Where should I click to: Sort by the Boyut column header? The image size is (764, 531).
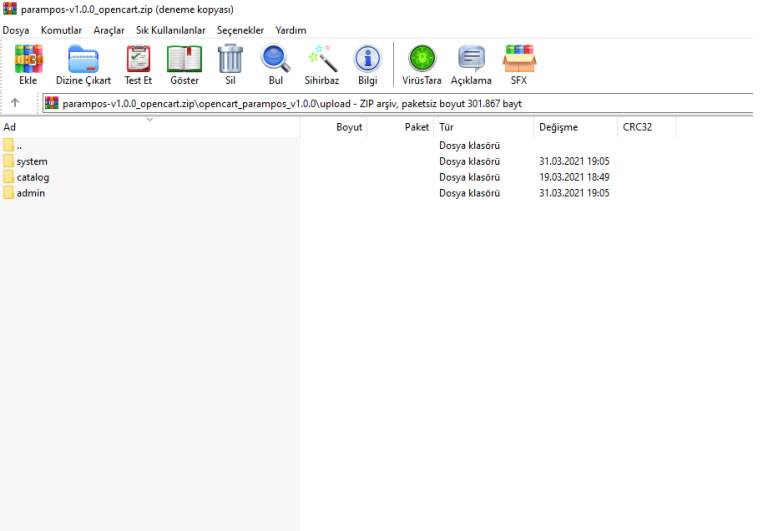[x=334, y=127]
